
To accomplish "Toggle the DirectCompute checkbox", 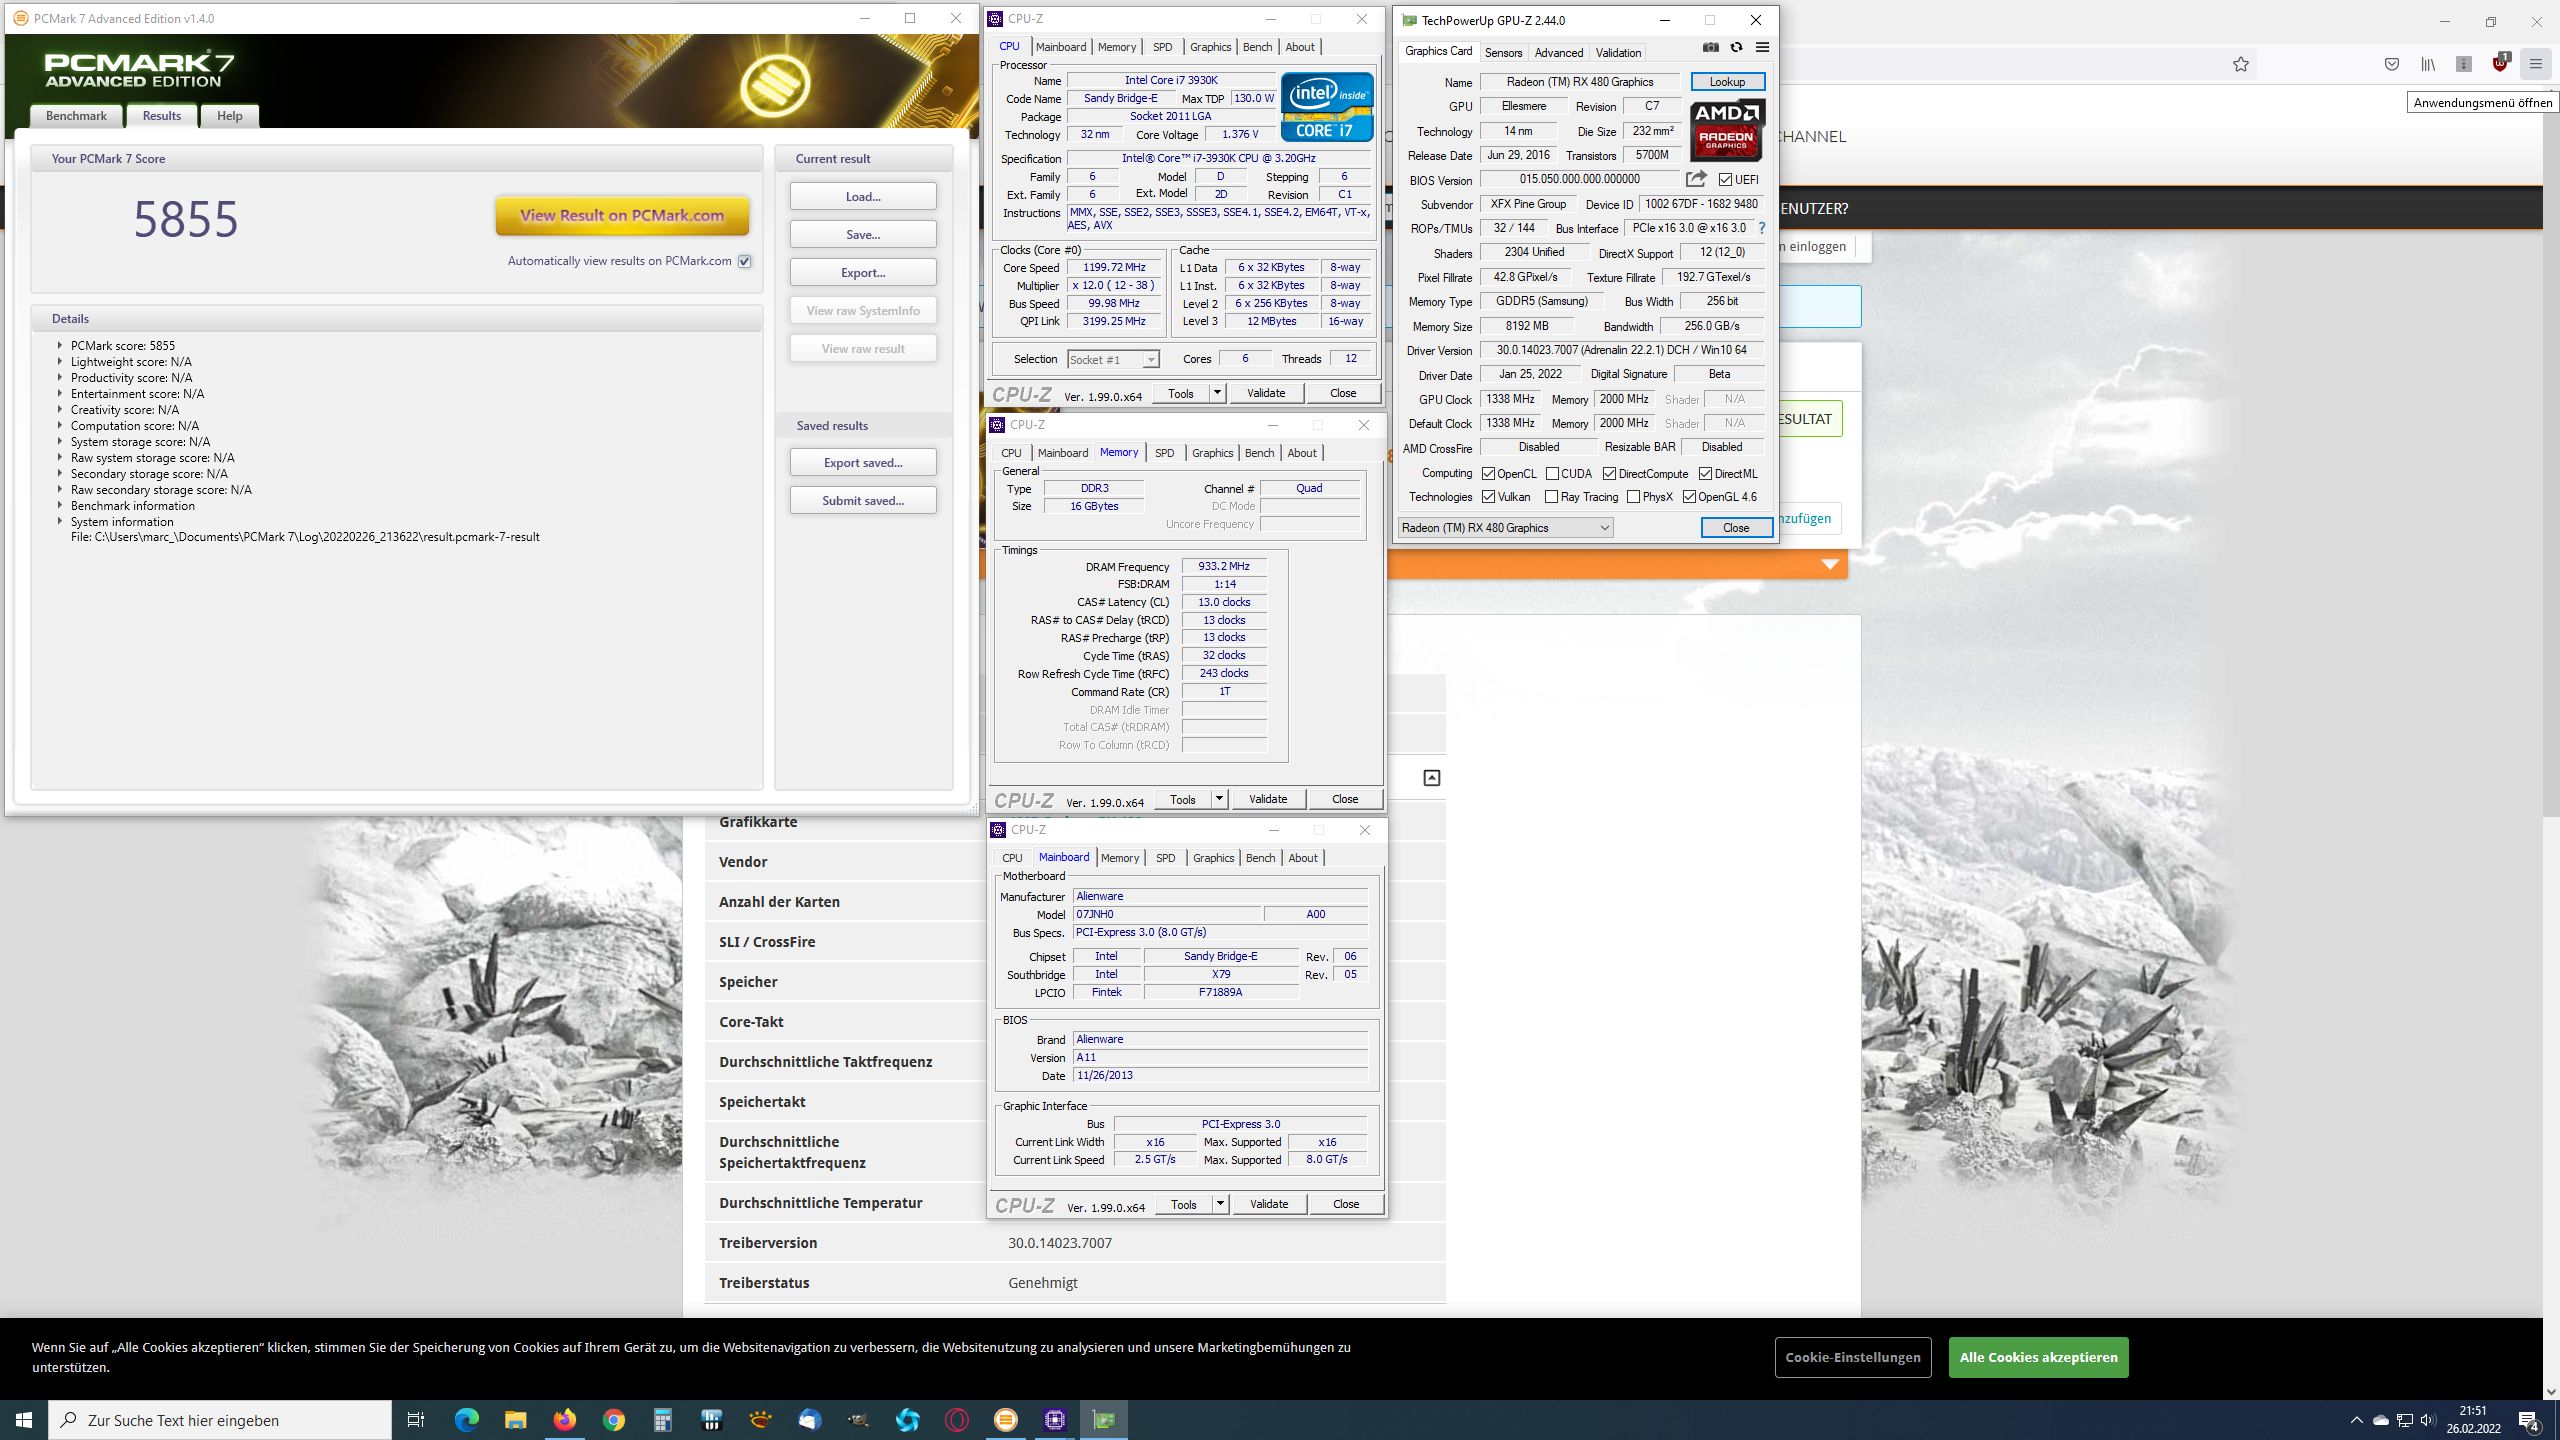I will pos(1609,474).
